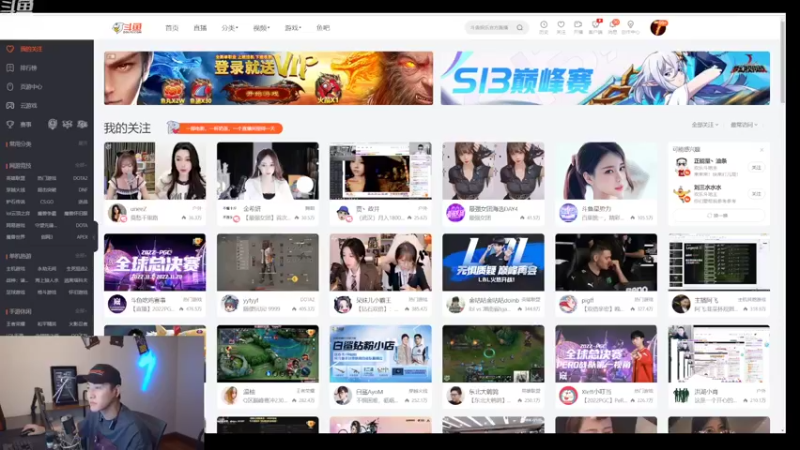Click the pigff streamer avatar

click(568, 304)
